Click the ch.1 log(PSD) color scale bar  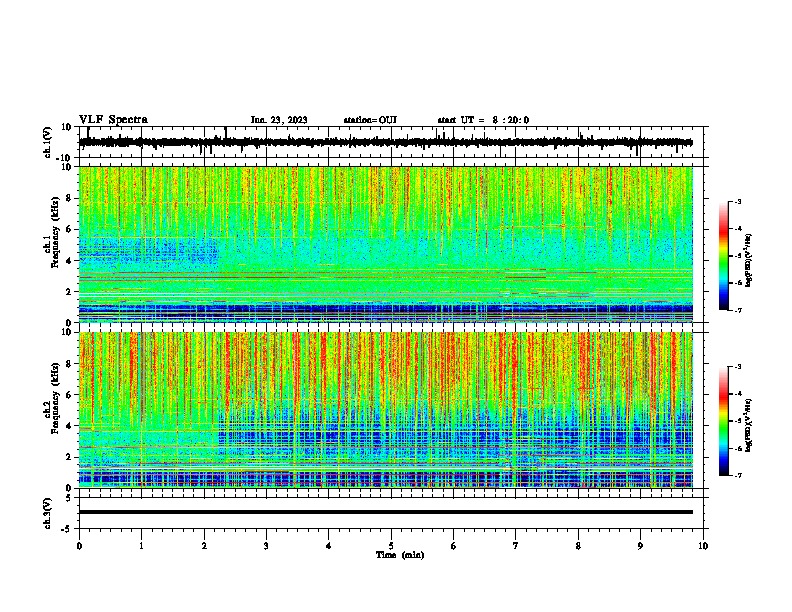click(x=723, y=256)
